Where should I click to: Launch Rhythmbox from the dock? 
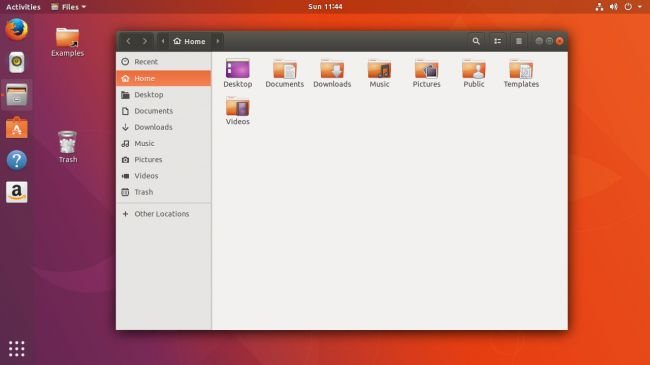(17, 62)
